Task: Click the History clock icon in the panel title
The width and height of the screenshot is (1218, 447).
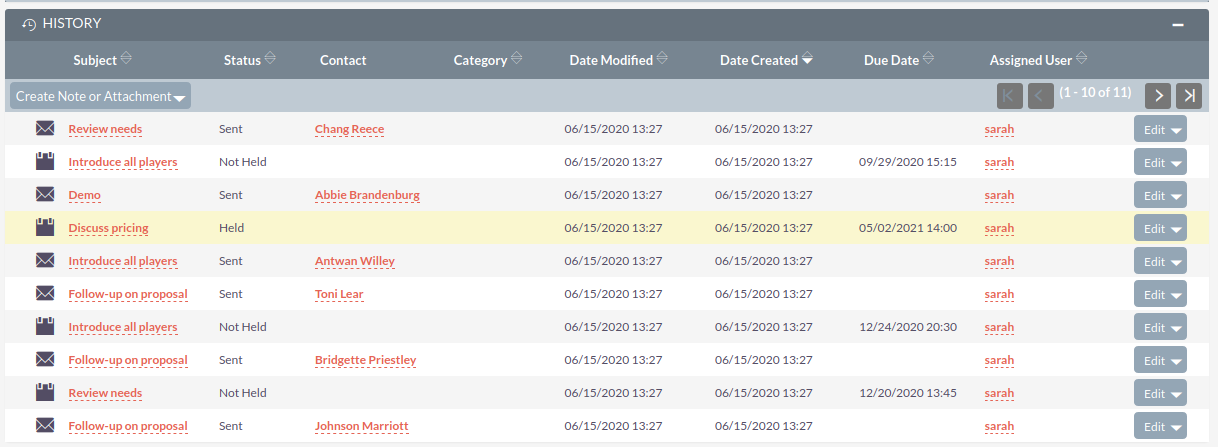Action: tap(30, 23)
